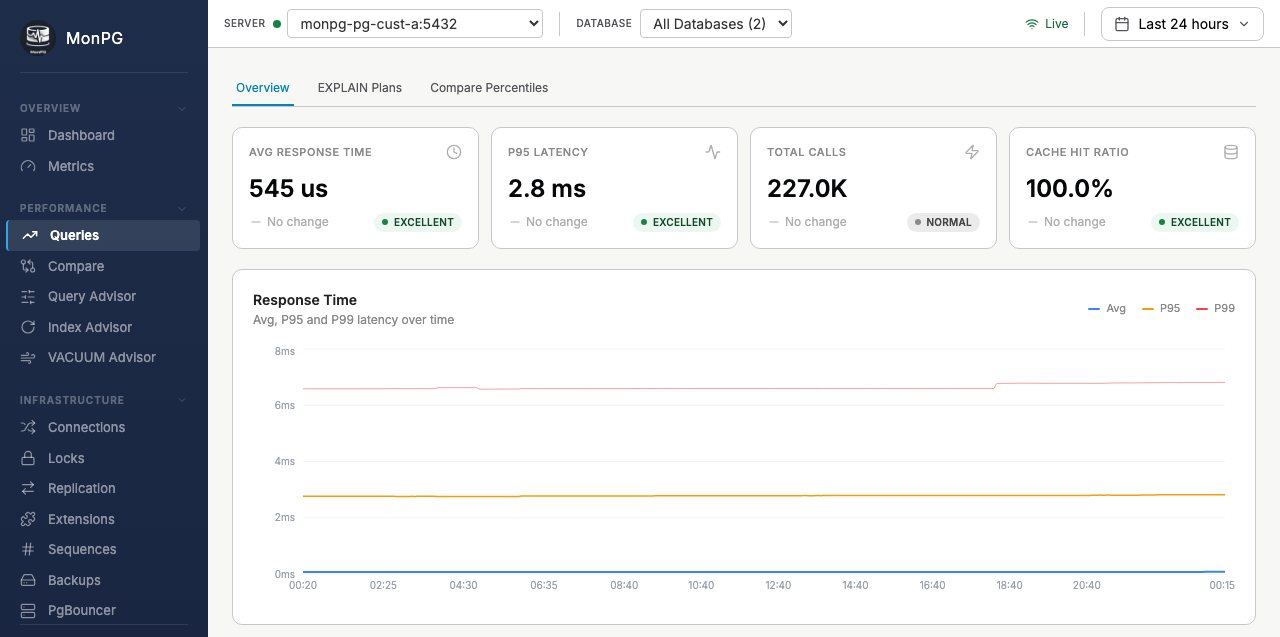
Task: Collapse the Performance sidebar section
Action: point(181,208)
